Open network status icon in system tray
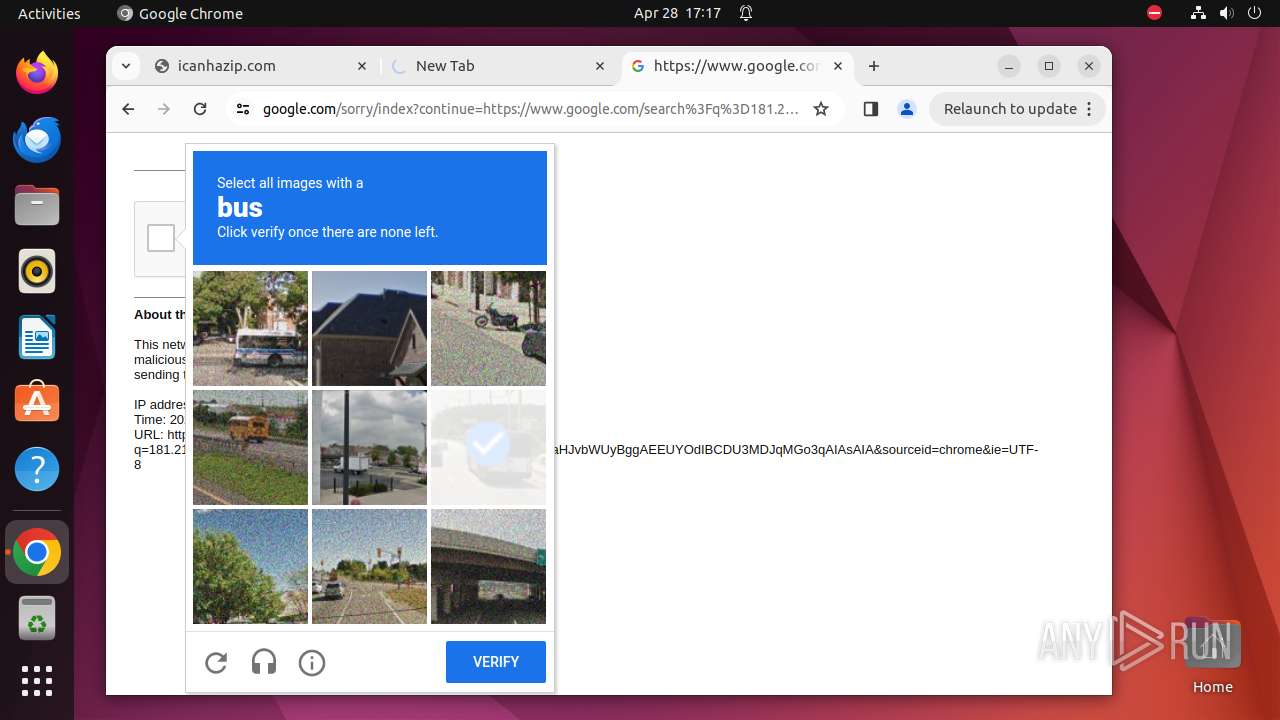Viewport: 1280px width, 720px height. 1198,13
